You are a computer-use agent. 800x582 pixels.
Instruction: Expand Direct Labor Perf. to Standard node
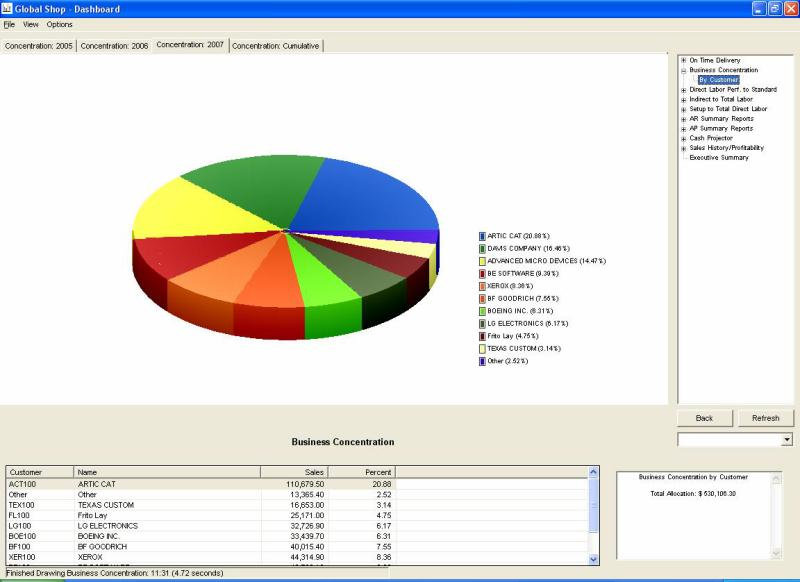point(684,90)
